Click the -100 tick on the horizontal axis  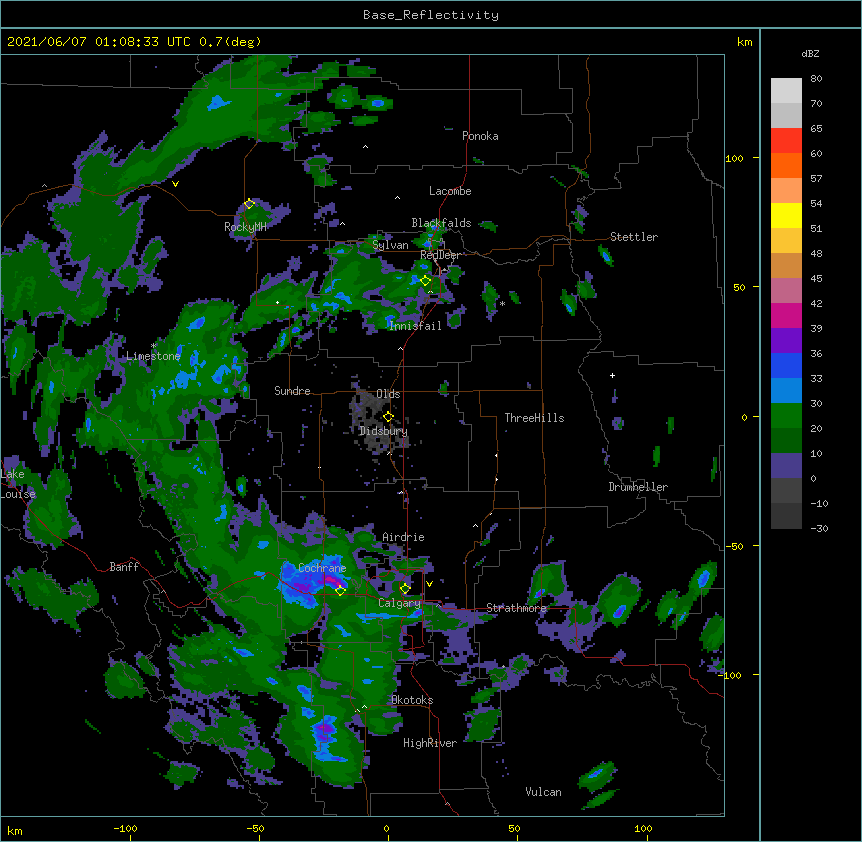(125, 828)
